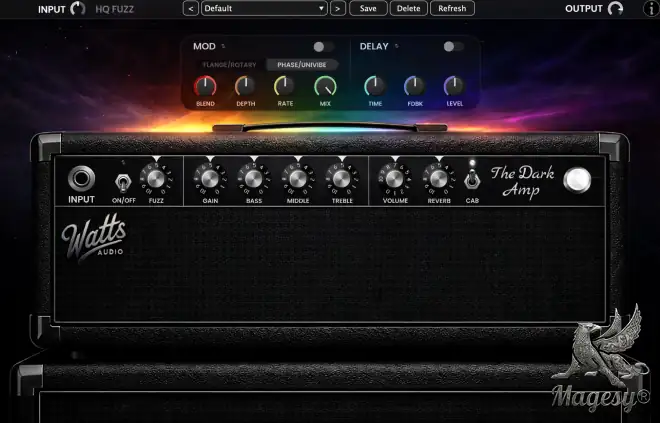This screenshot has width=660, height=423.
Task: Click the delay LEVEL knob
Action: click(x=455, y=87)
